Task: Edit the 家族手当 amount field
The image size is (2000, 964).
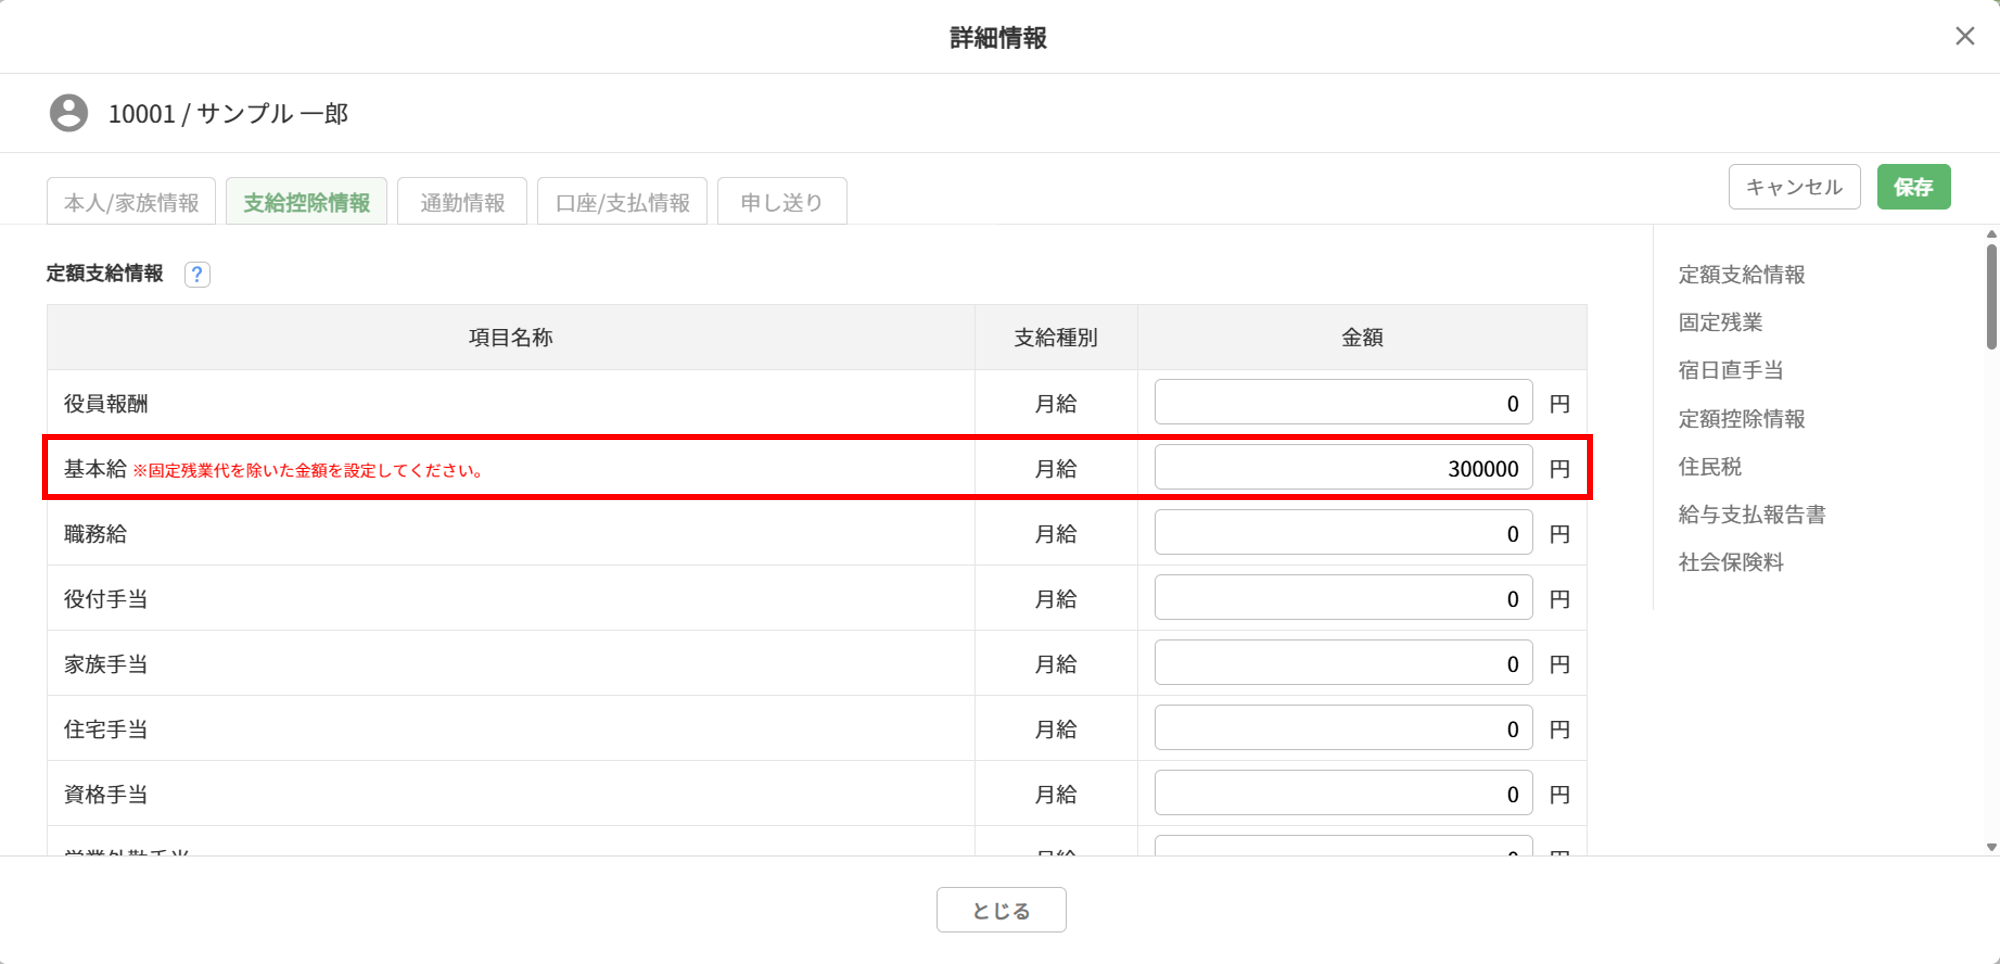Action: pos(1342,663)
